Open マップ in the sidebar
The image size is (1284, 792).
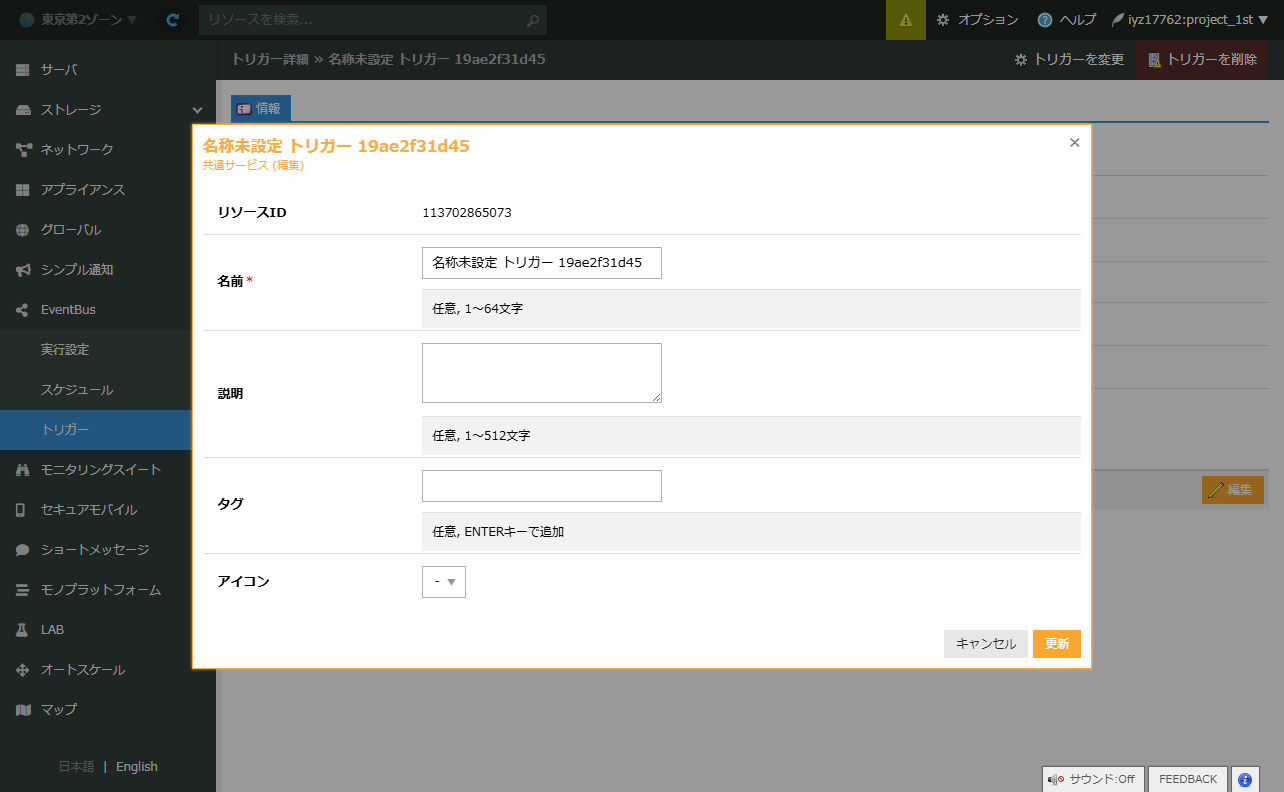point(58,710)
